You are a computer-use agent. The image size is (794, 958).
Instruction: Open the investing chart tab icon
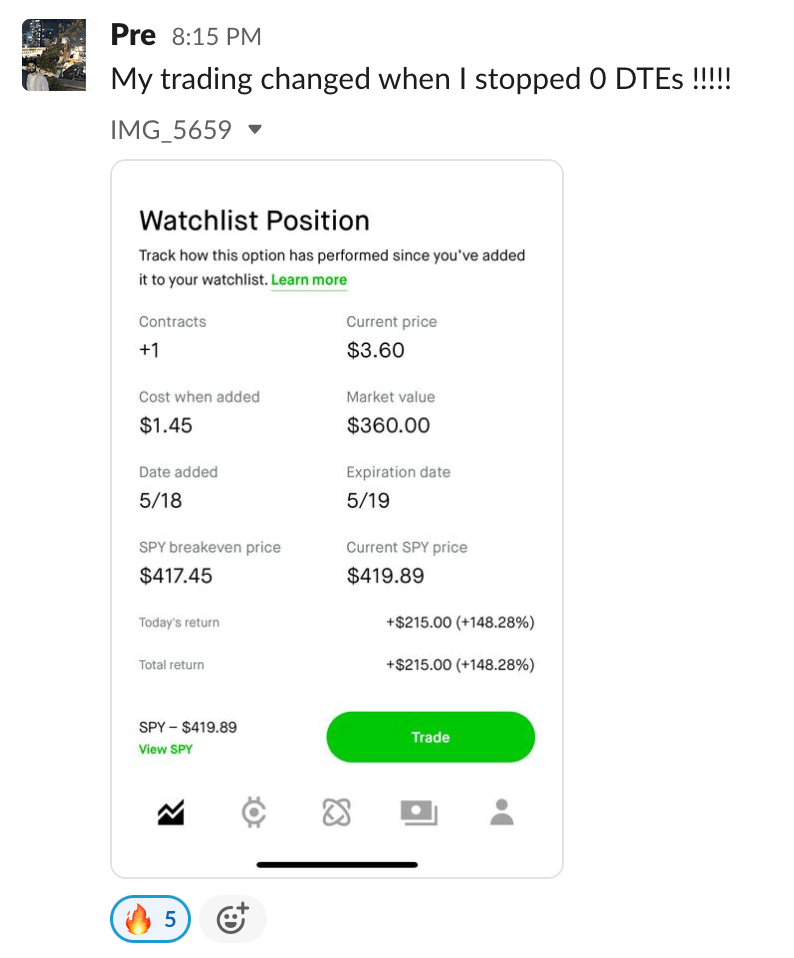pos(170,813)
